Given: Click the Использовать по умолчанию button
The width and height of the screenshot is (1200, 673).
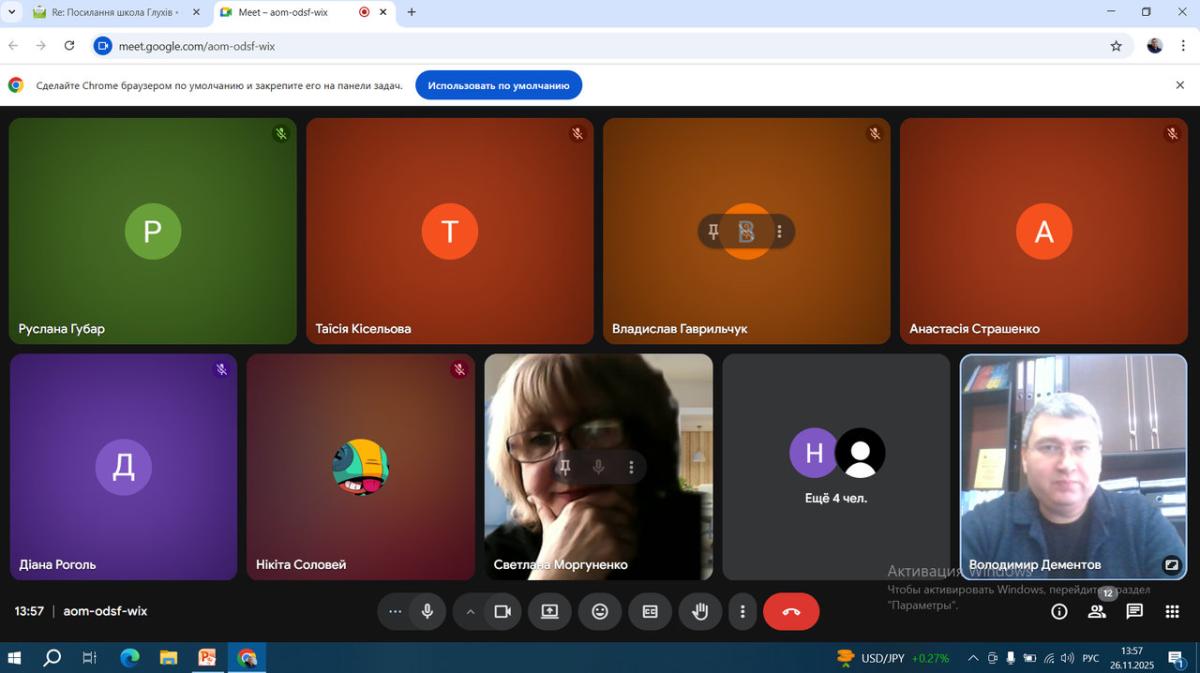Looking at the screenshot, I should click(x=498, y=86).
